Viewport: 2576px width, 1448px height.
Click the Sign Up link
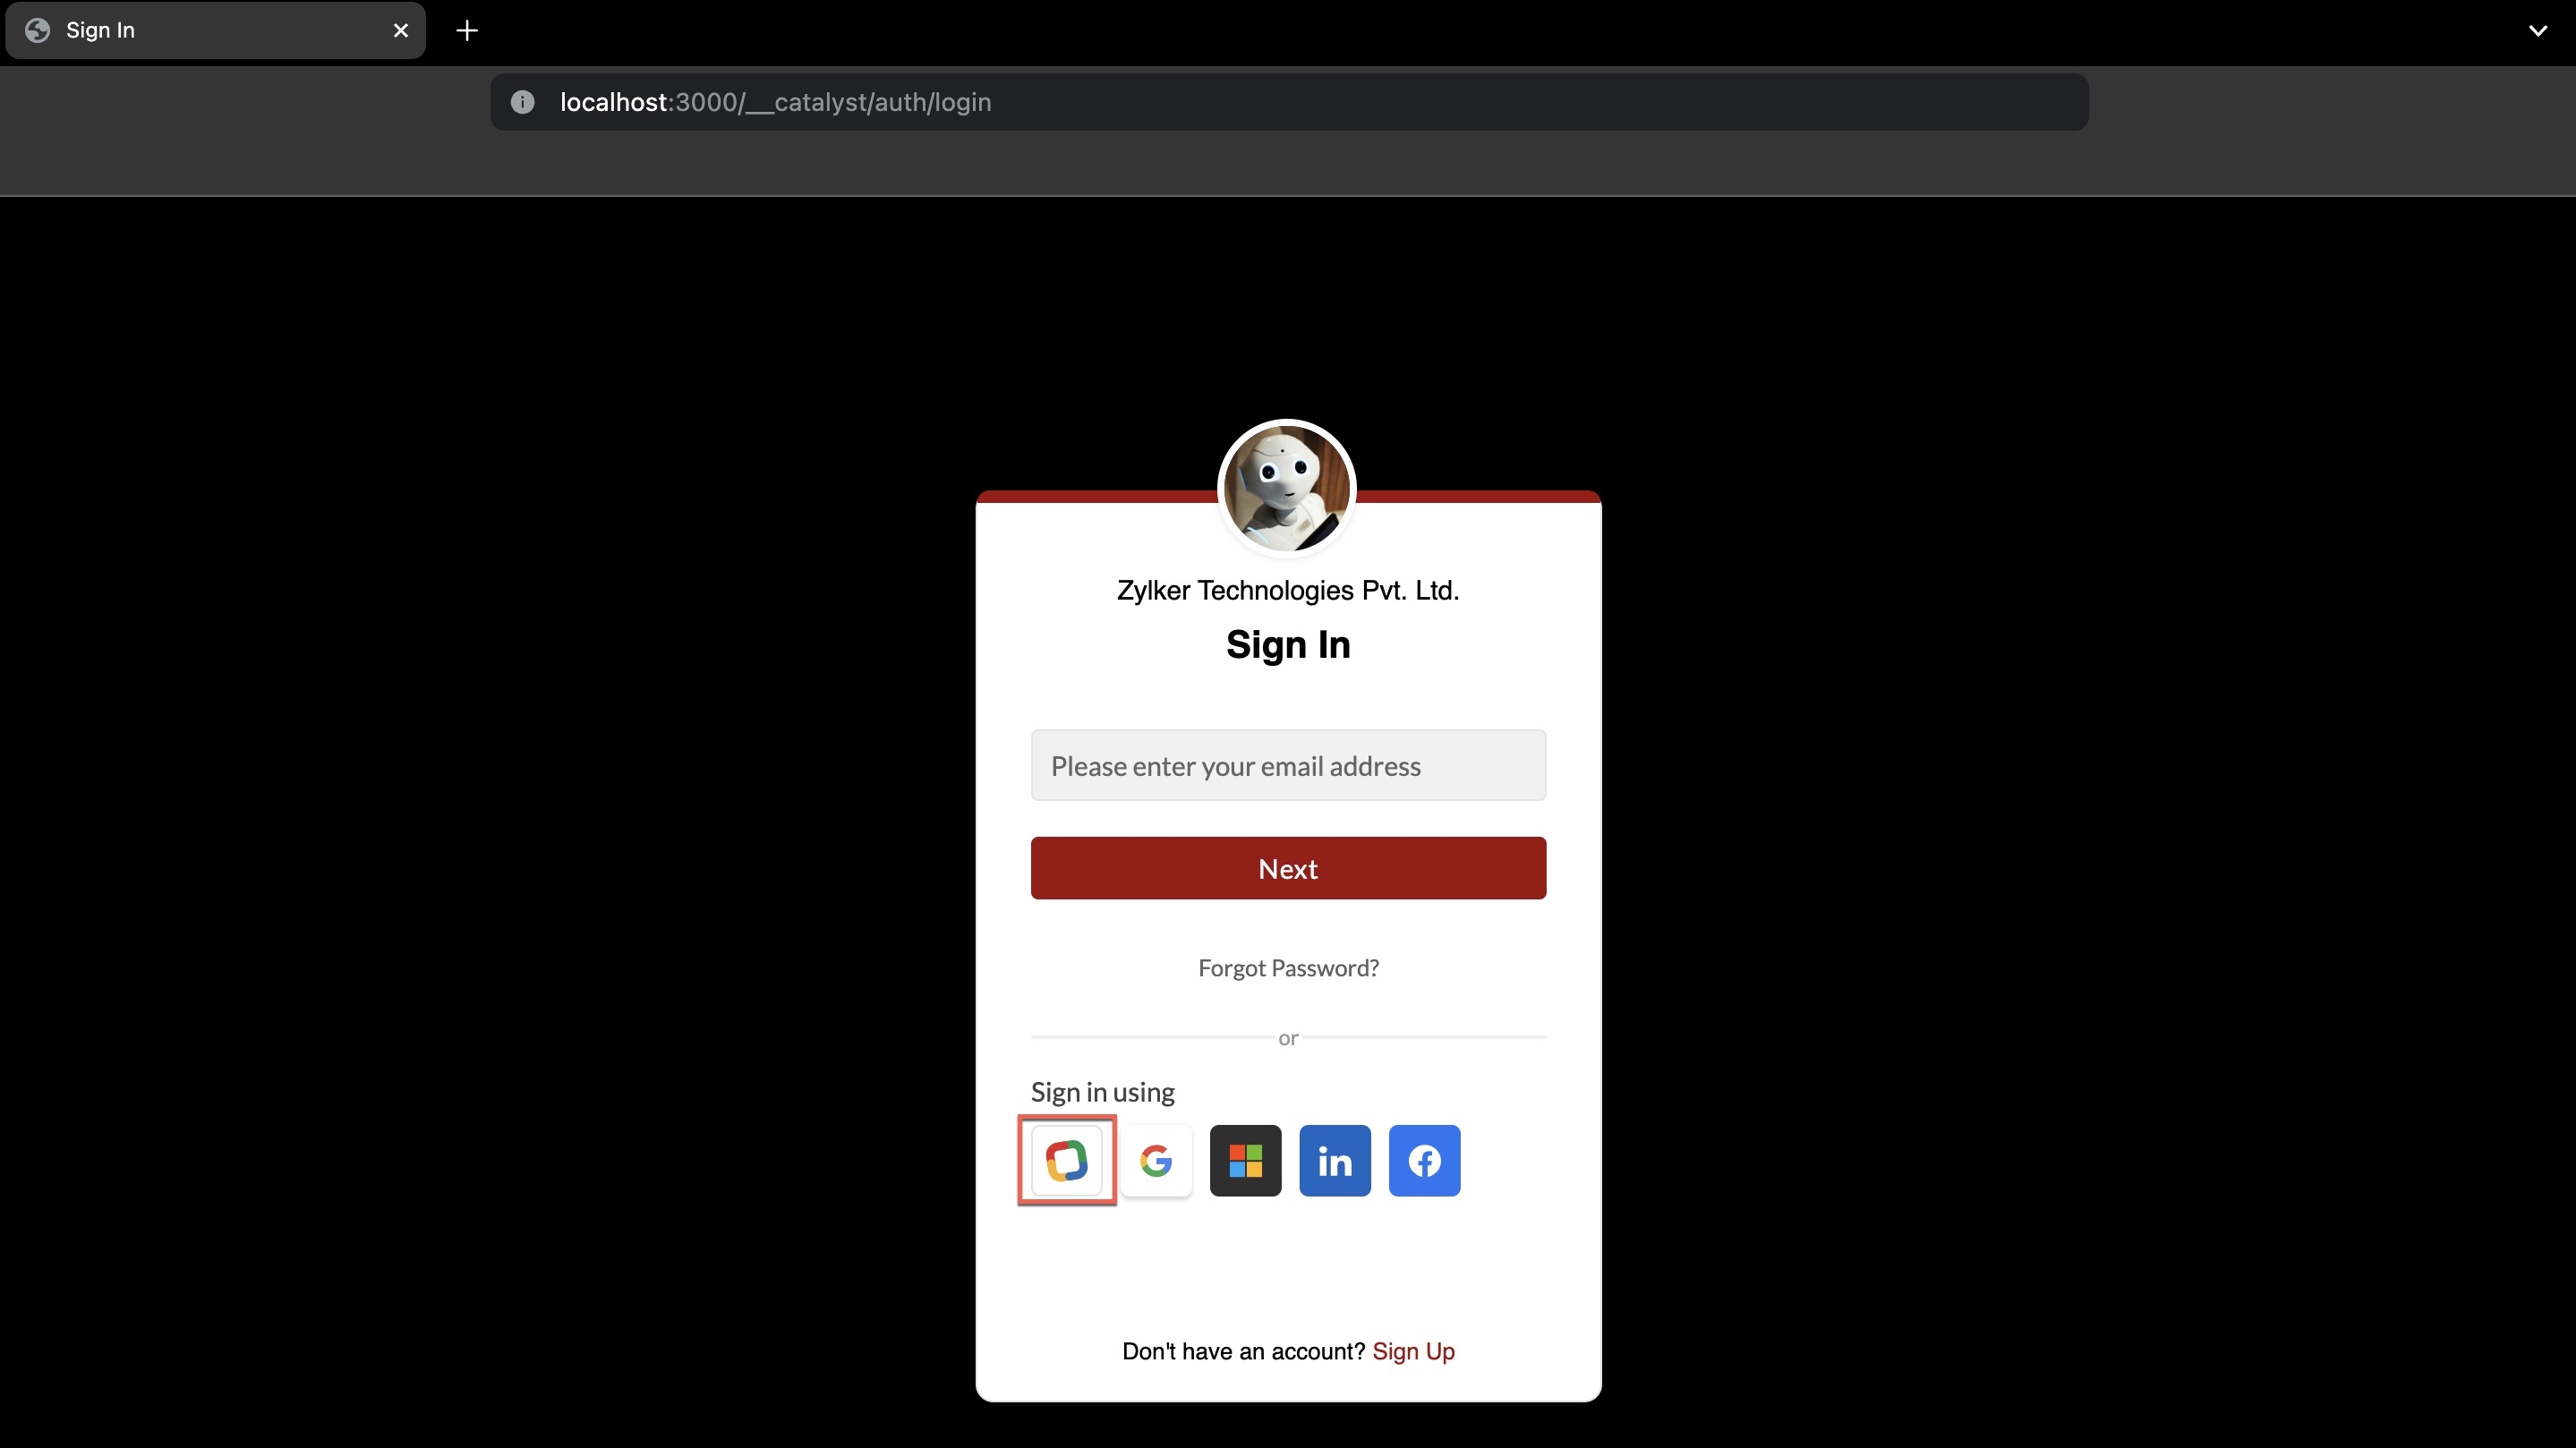pyautogui.click(x=1415, y=1350)
